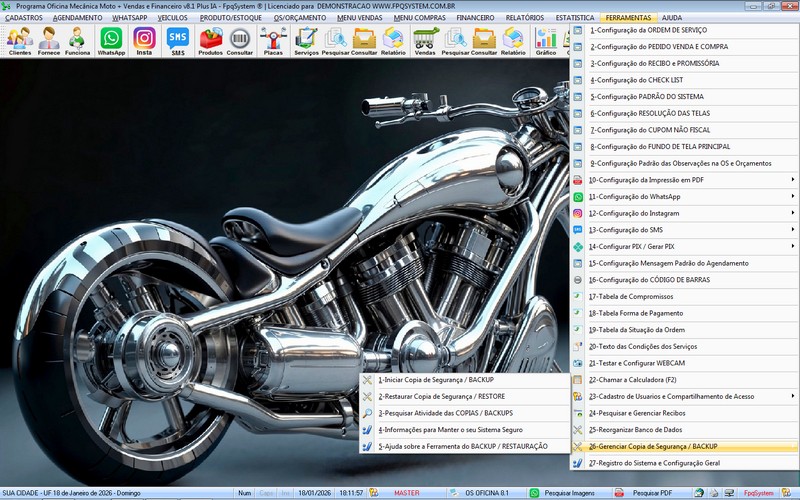Click the Fornece suppliers icon
Image resolution: width=800 pixels, height=500 pixels.
pyautogui.click(x=49, y=40)
